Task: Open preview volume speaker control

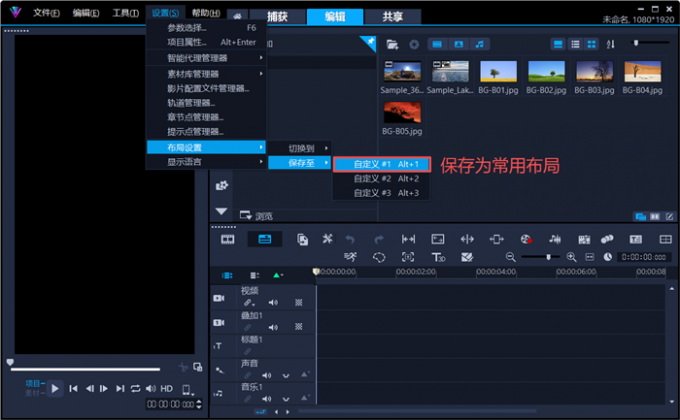Action: coord(151,388)
